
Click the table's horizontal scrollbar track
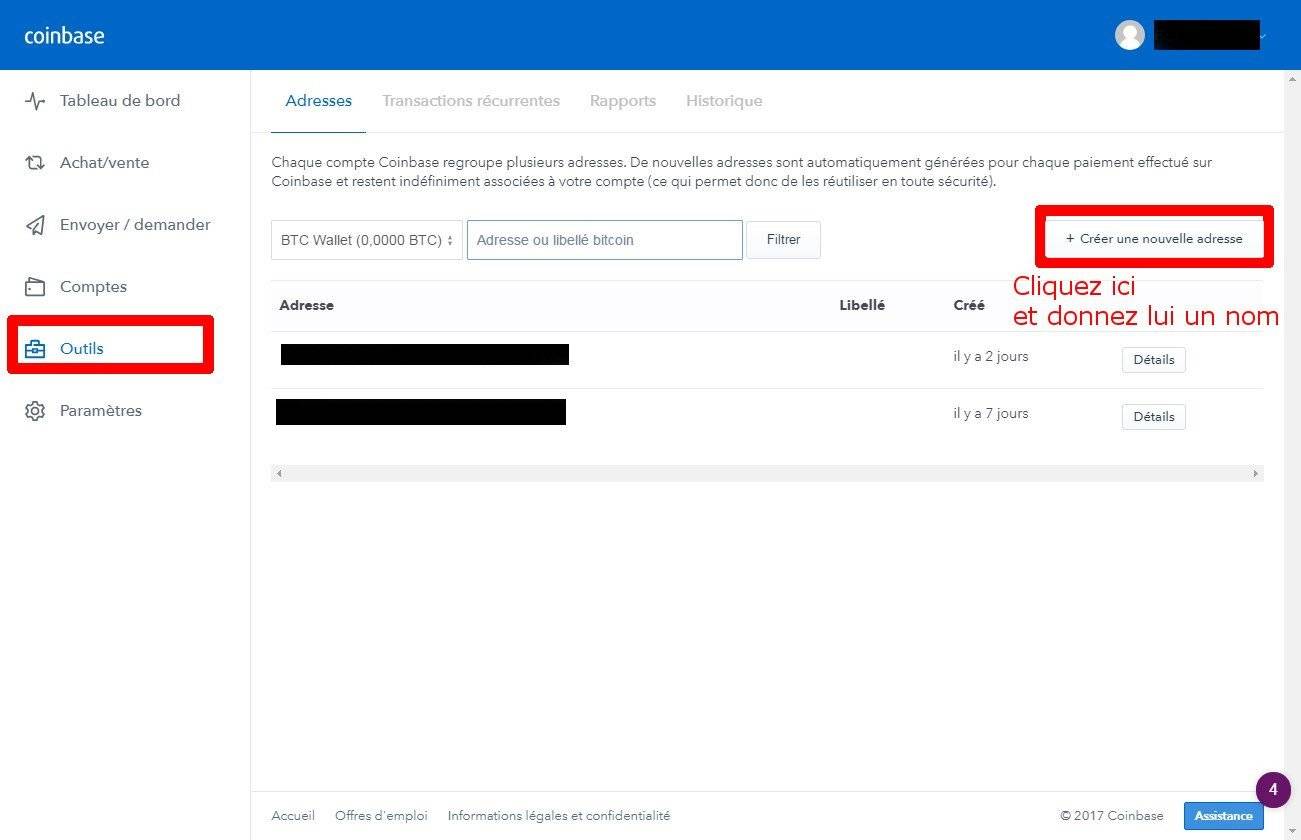[767, 473]
